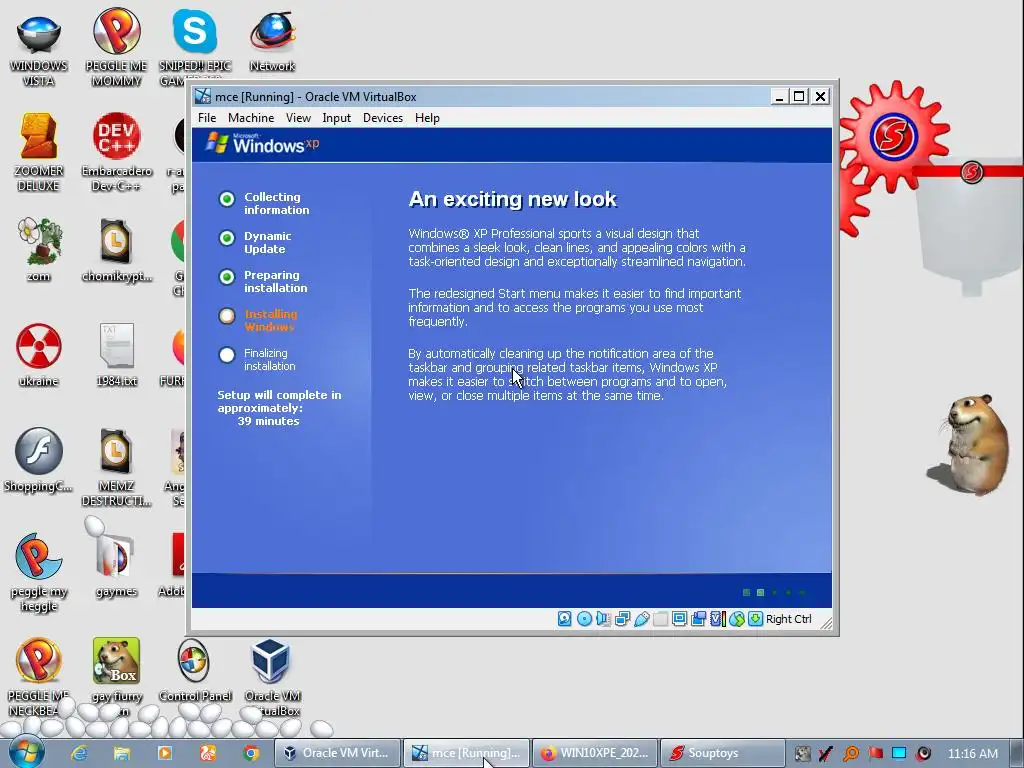
Task: Click the Preparing installation step radio
Action: coord(227,277)
